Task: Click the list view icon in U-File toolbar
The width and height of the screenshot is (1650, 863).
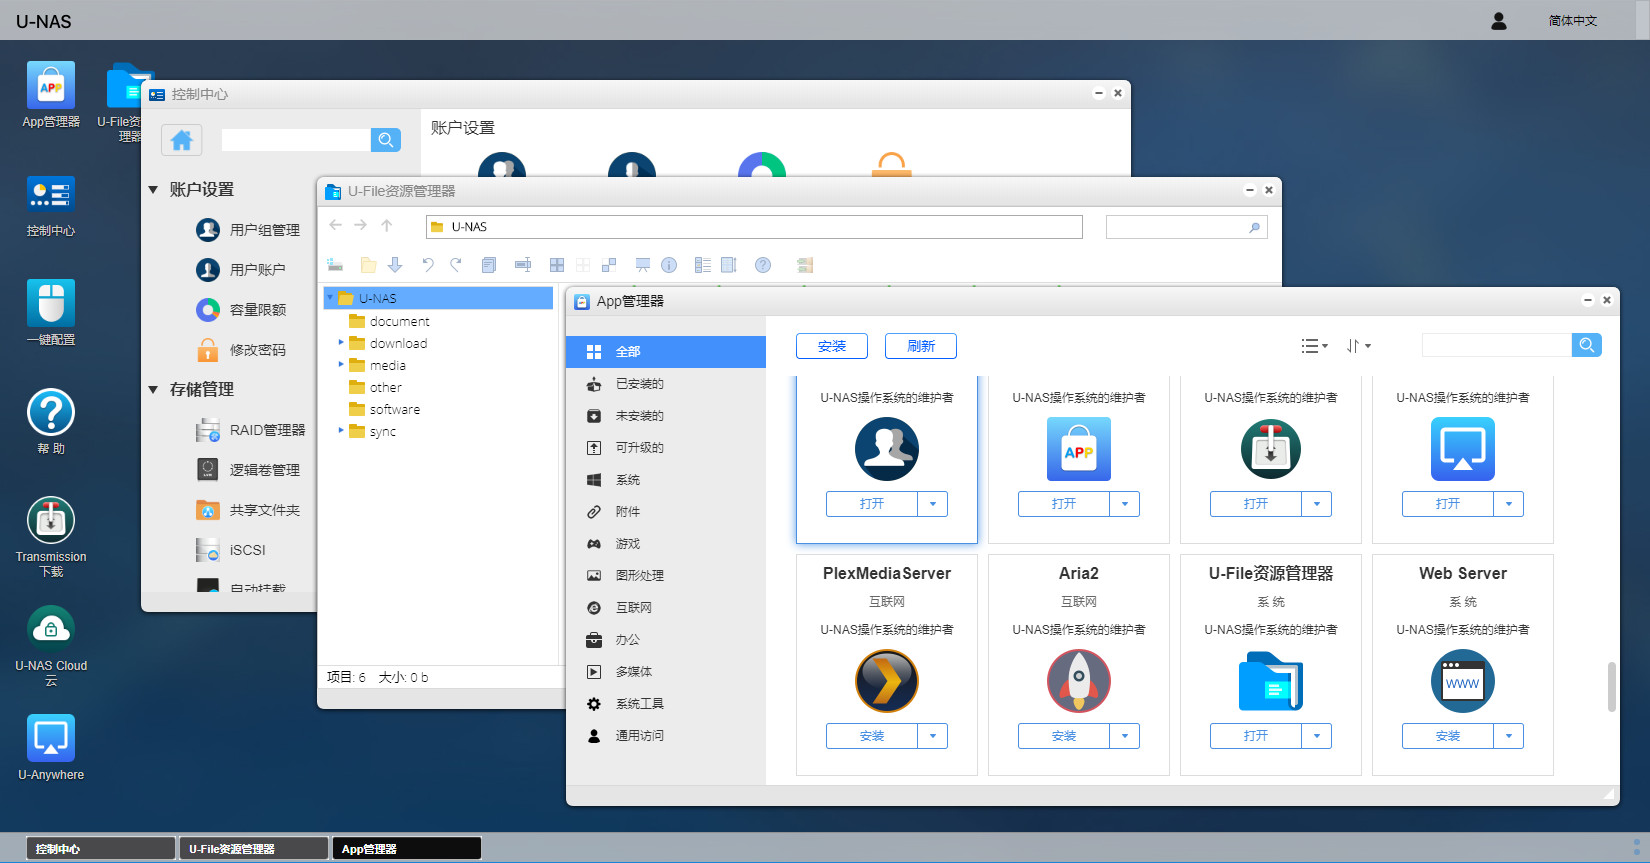Action: click(702, 265)
